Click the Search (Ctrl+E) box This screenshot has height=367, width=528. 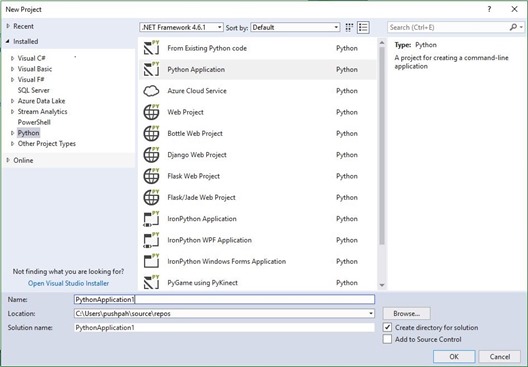[x=448, y=27]
